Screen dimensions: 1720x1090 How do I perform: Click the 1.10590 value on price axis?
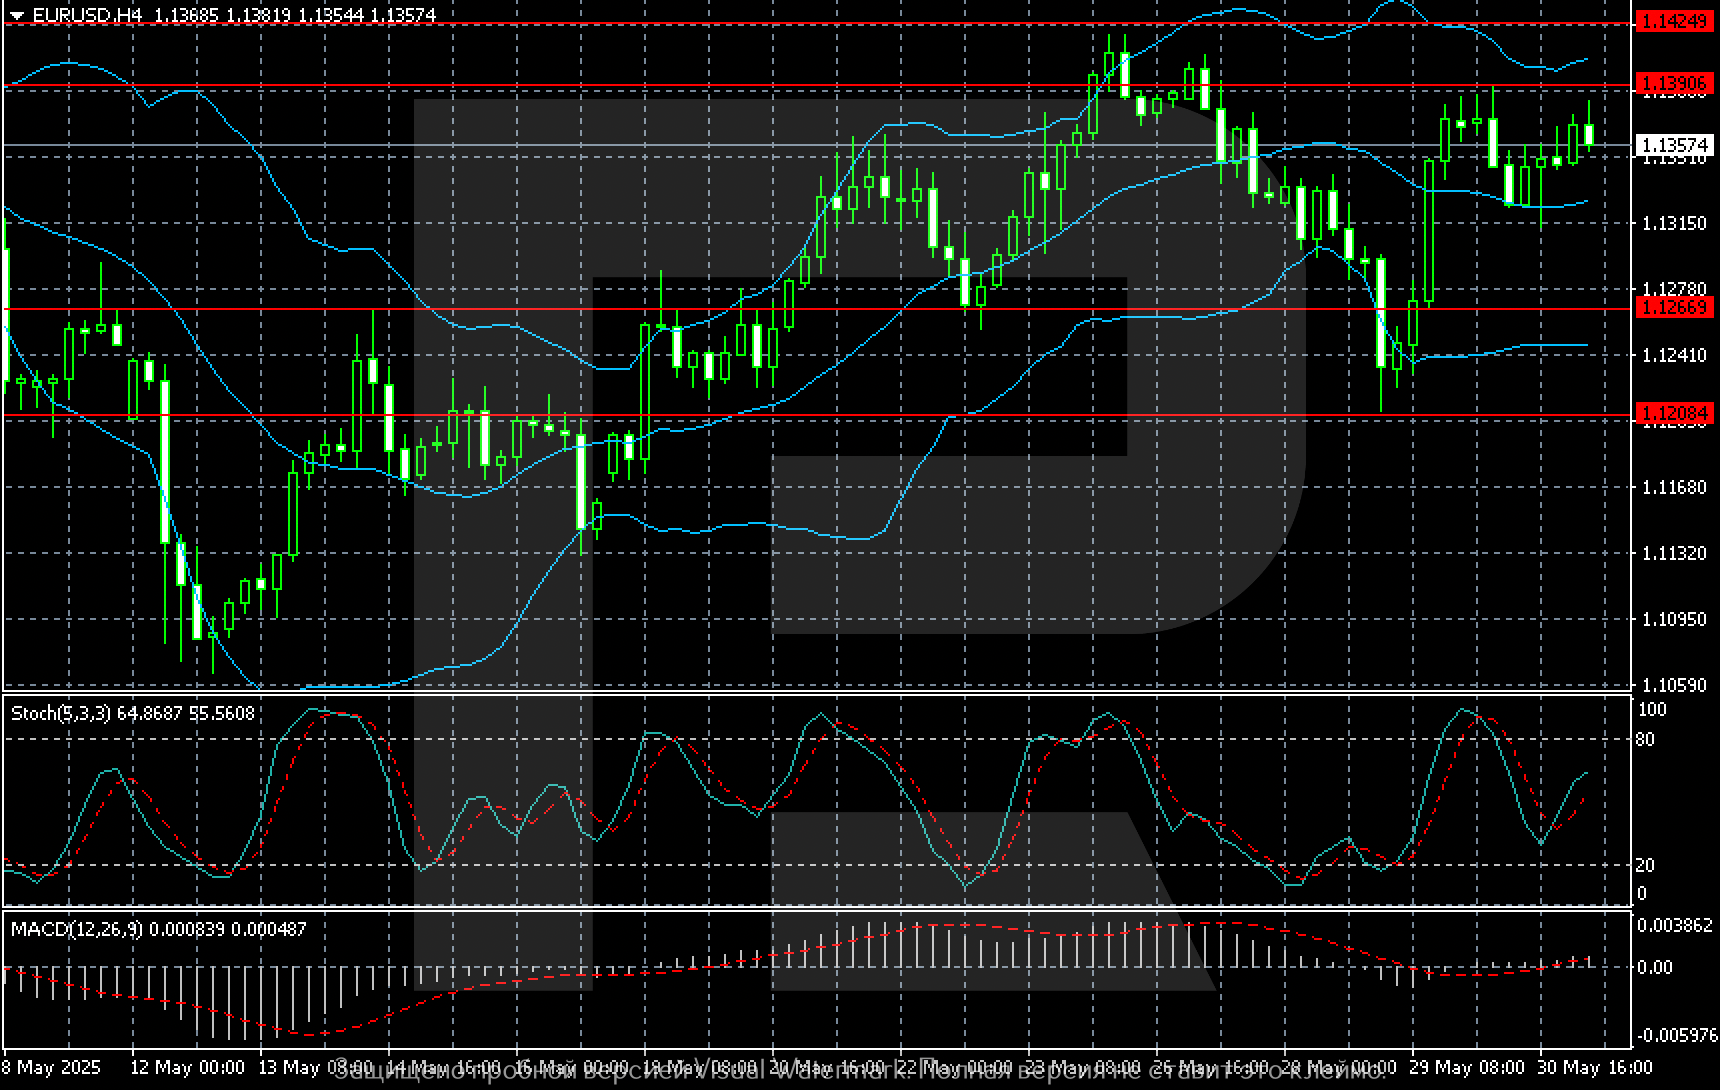click(x=1675, y=685)
